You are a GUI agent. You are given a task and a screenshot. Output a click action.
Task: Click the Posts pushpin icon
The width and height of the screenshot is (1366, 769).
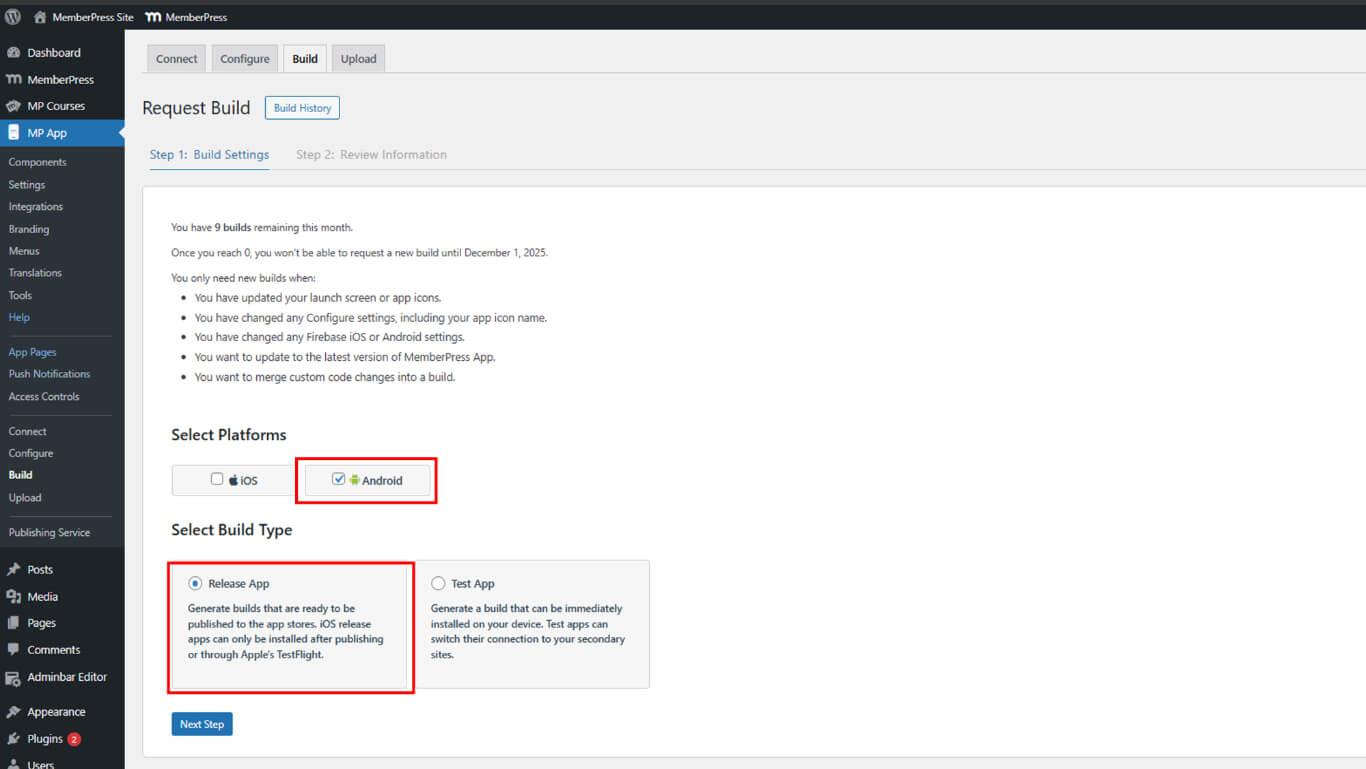coord(13,570)
